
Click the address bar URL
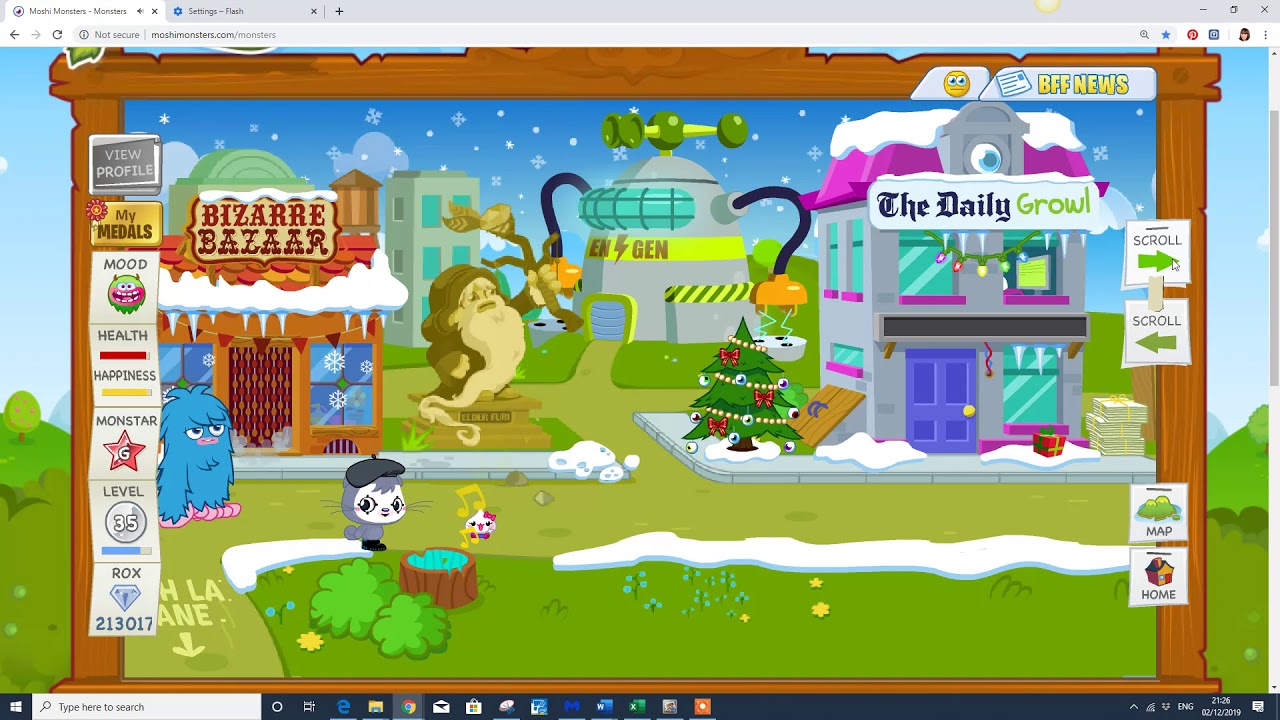pyautogui.click(x=213, y=35)
